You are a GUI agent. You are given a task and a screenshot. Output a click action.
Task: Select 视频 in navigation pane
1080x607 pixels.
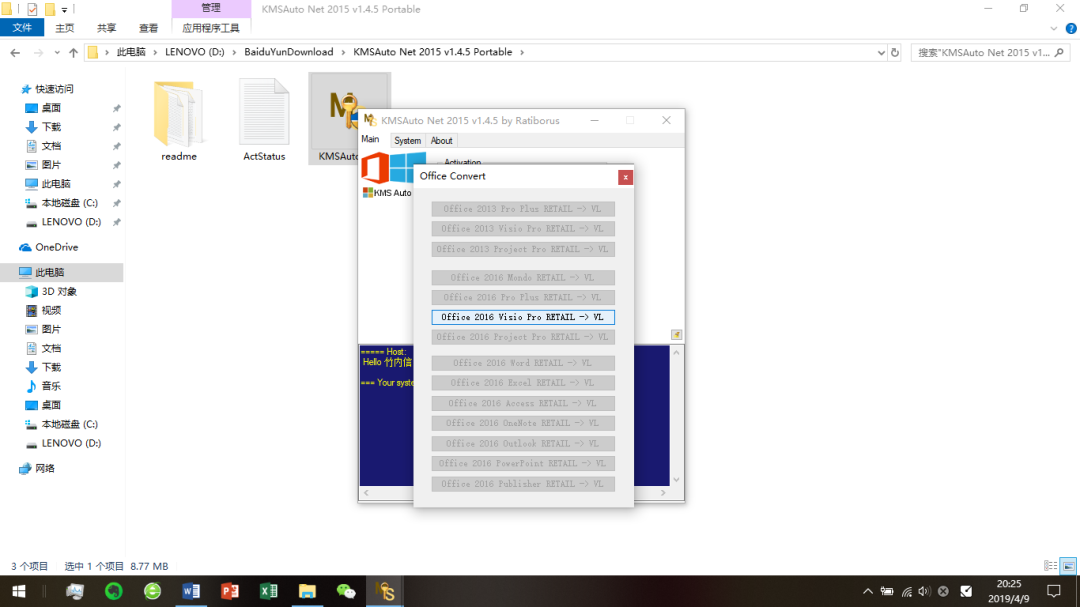point(52,311)
